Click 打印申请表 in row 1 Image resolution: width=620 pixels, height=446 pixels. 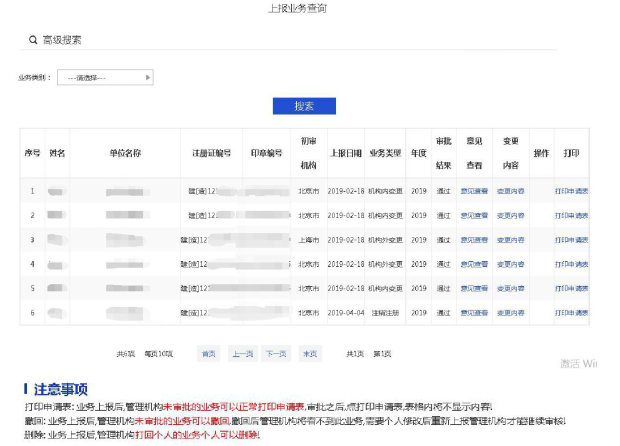tap(572, 190)
